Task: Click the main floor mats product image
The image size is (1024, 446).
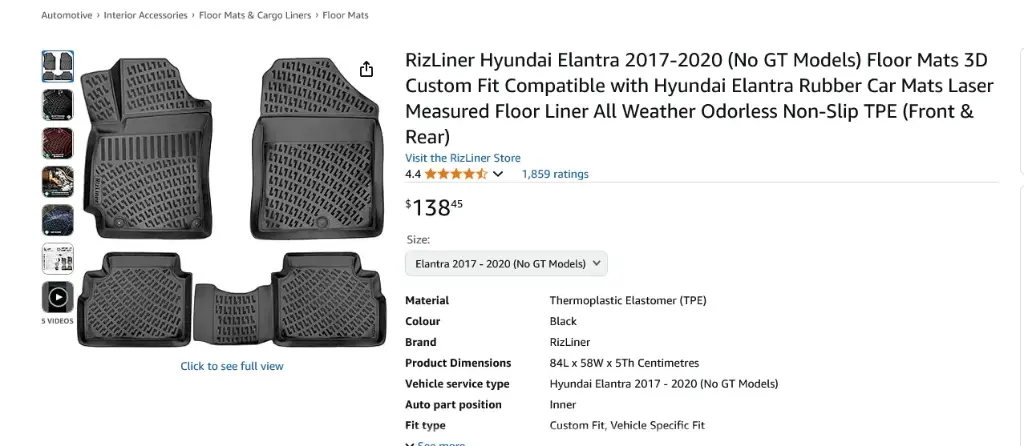Action: click(x=232, y=200)
